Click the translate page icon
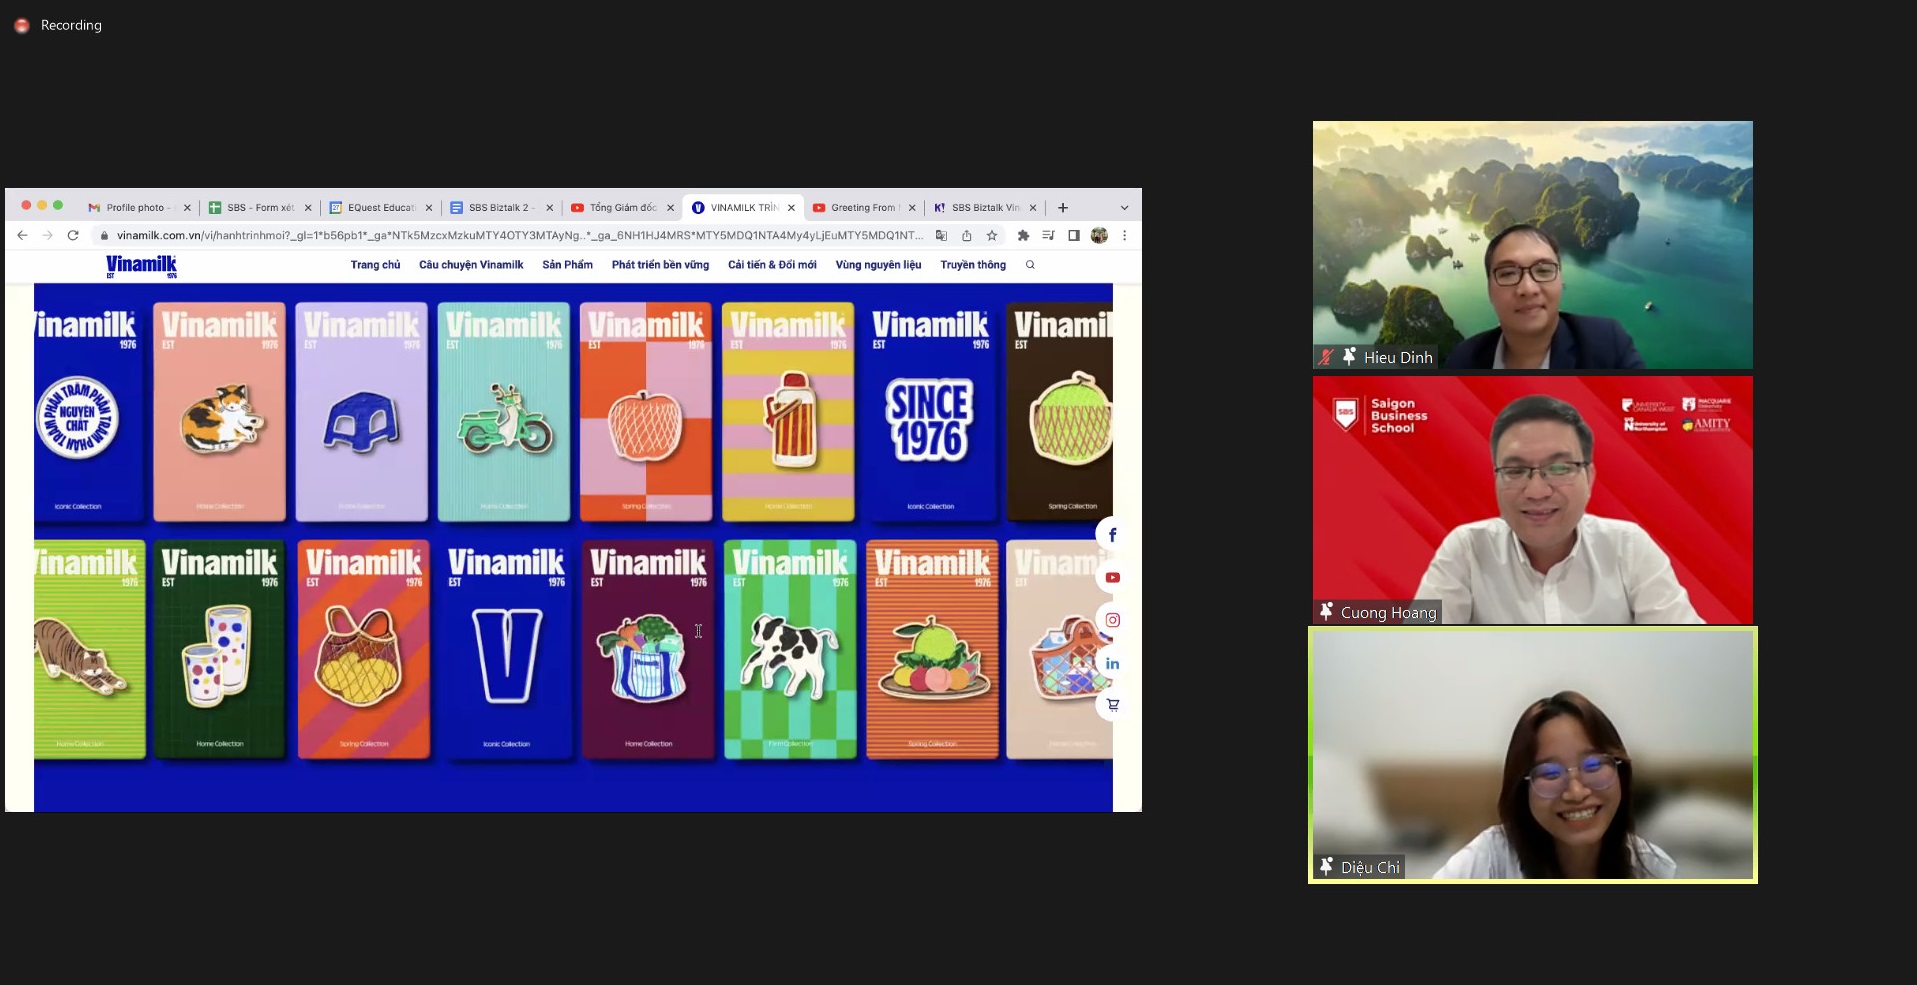 tap(941, 236)
